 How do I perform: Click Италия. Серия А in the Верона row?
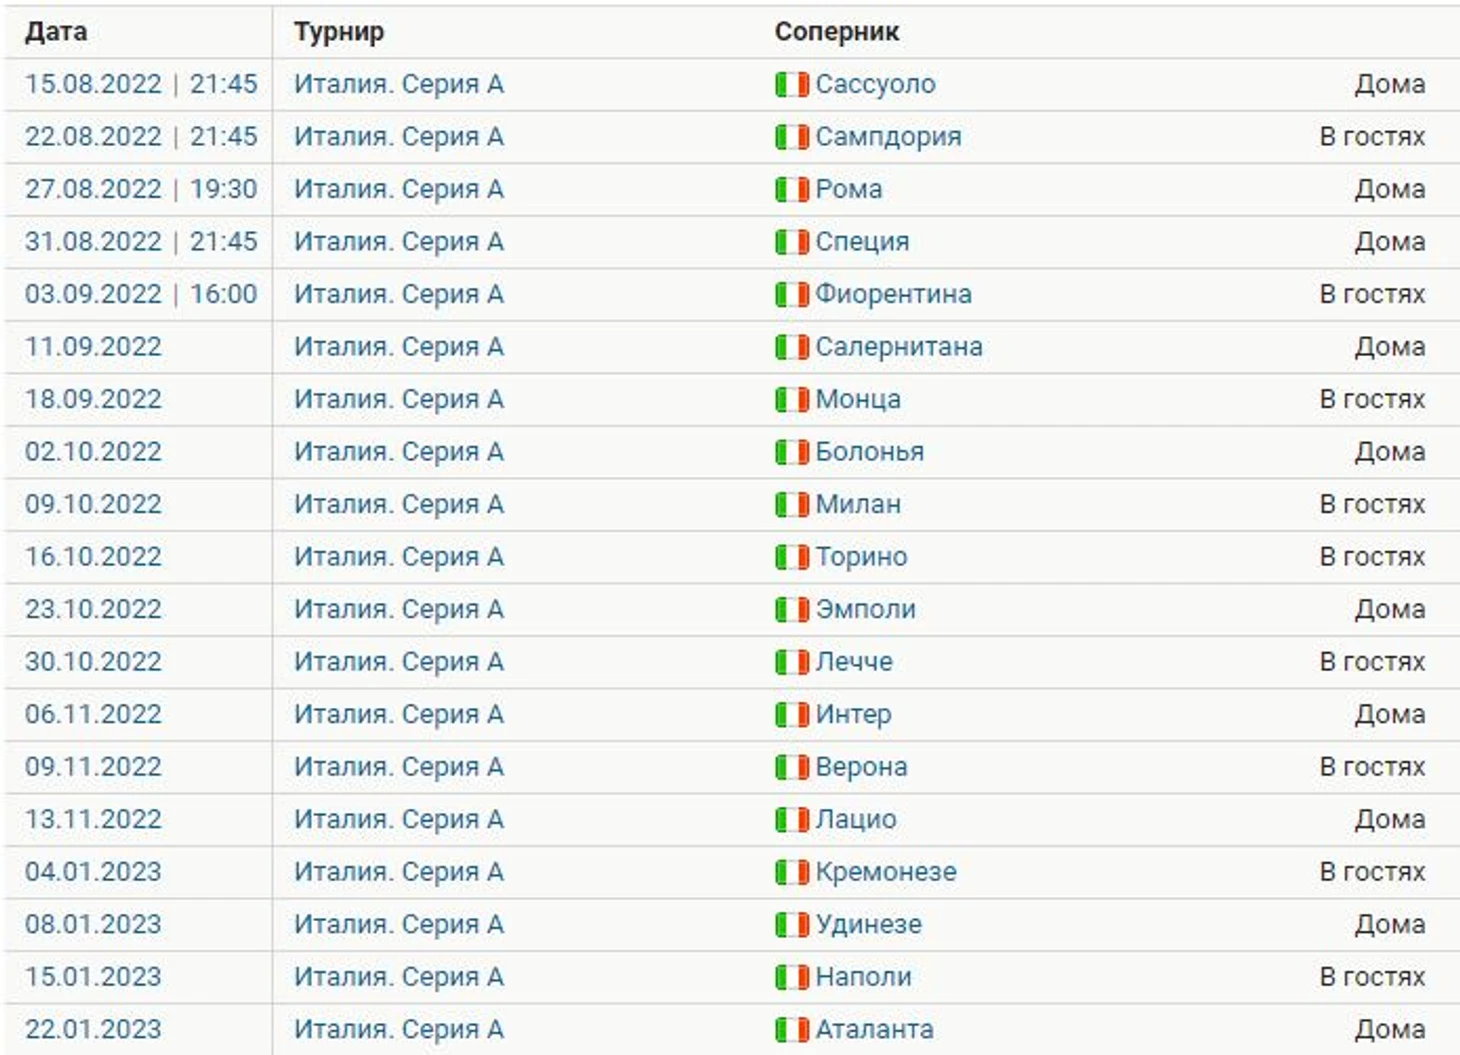pyautogui.click(x=398, y=767)
